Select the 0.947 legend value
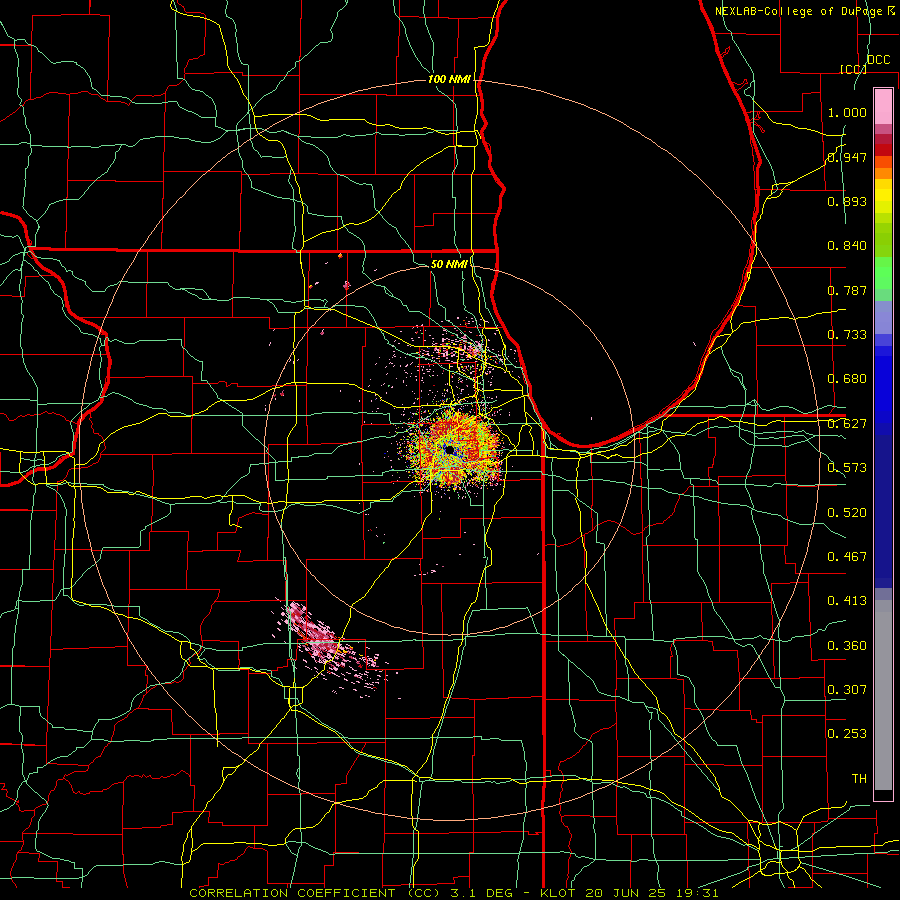This screenshot has width=900, height=900. (x=847, y=157)
